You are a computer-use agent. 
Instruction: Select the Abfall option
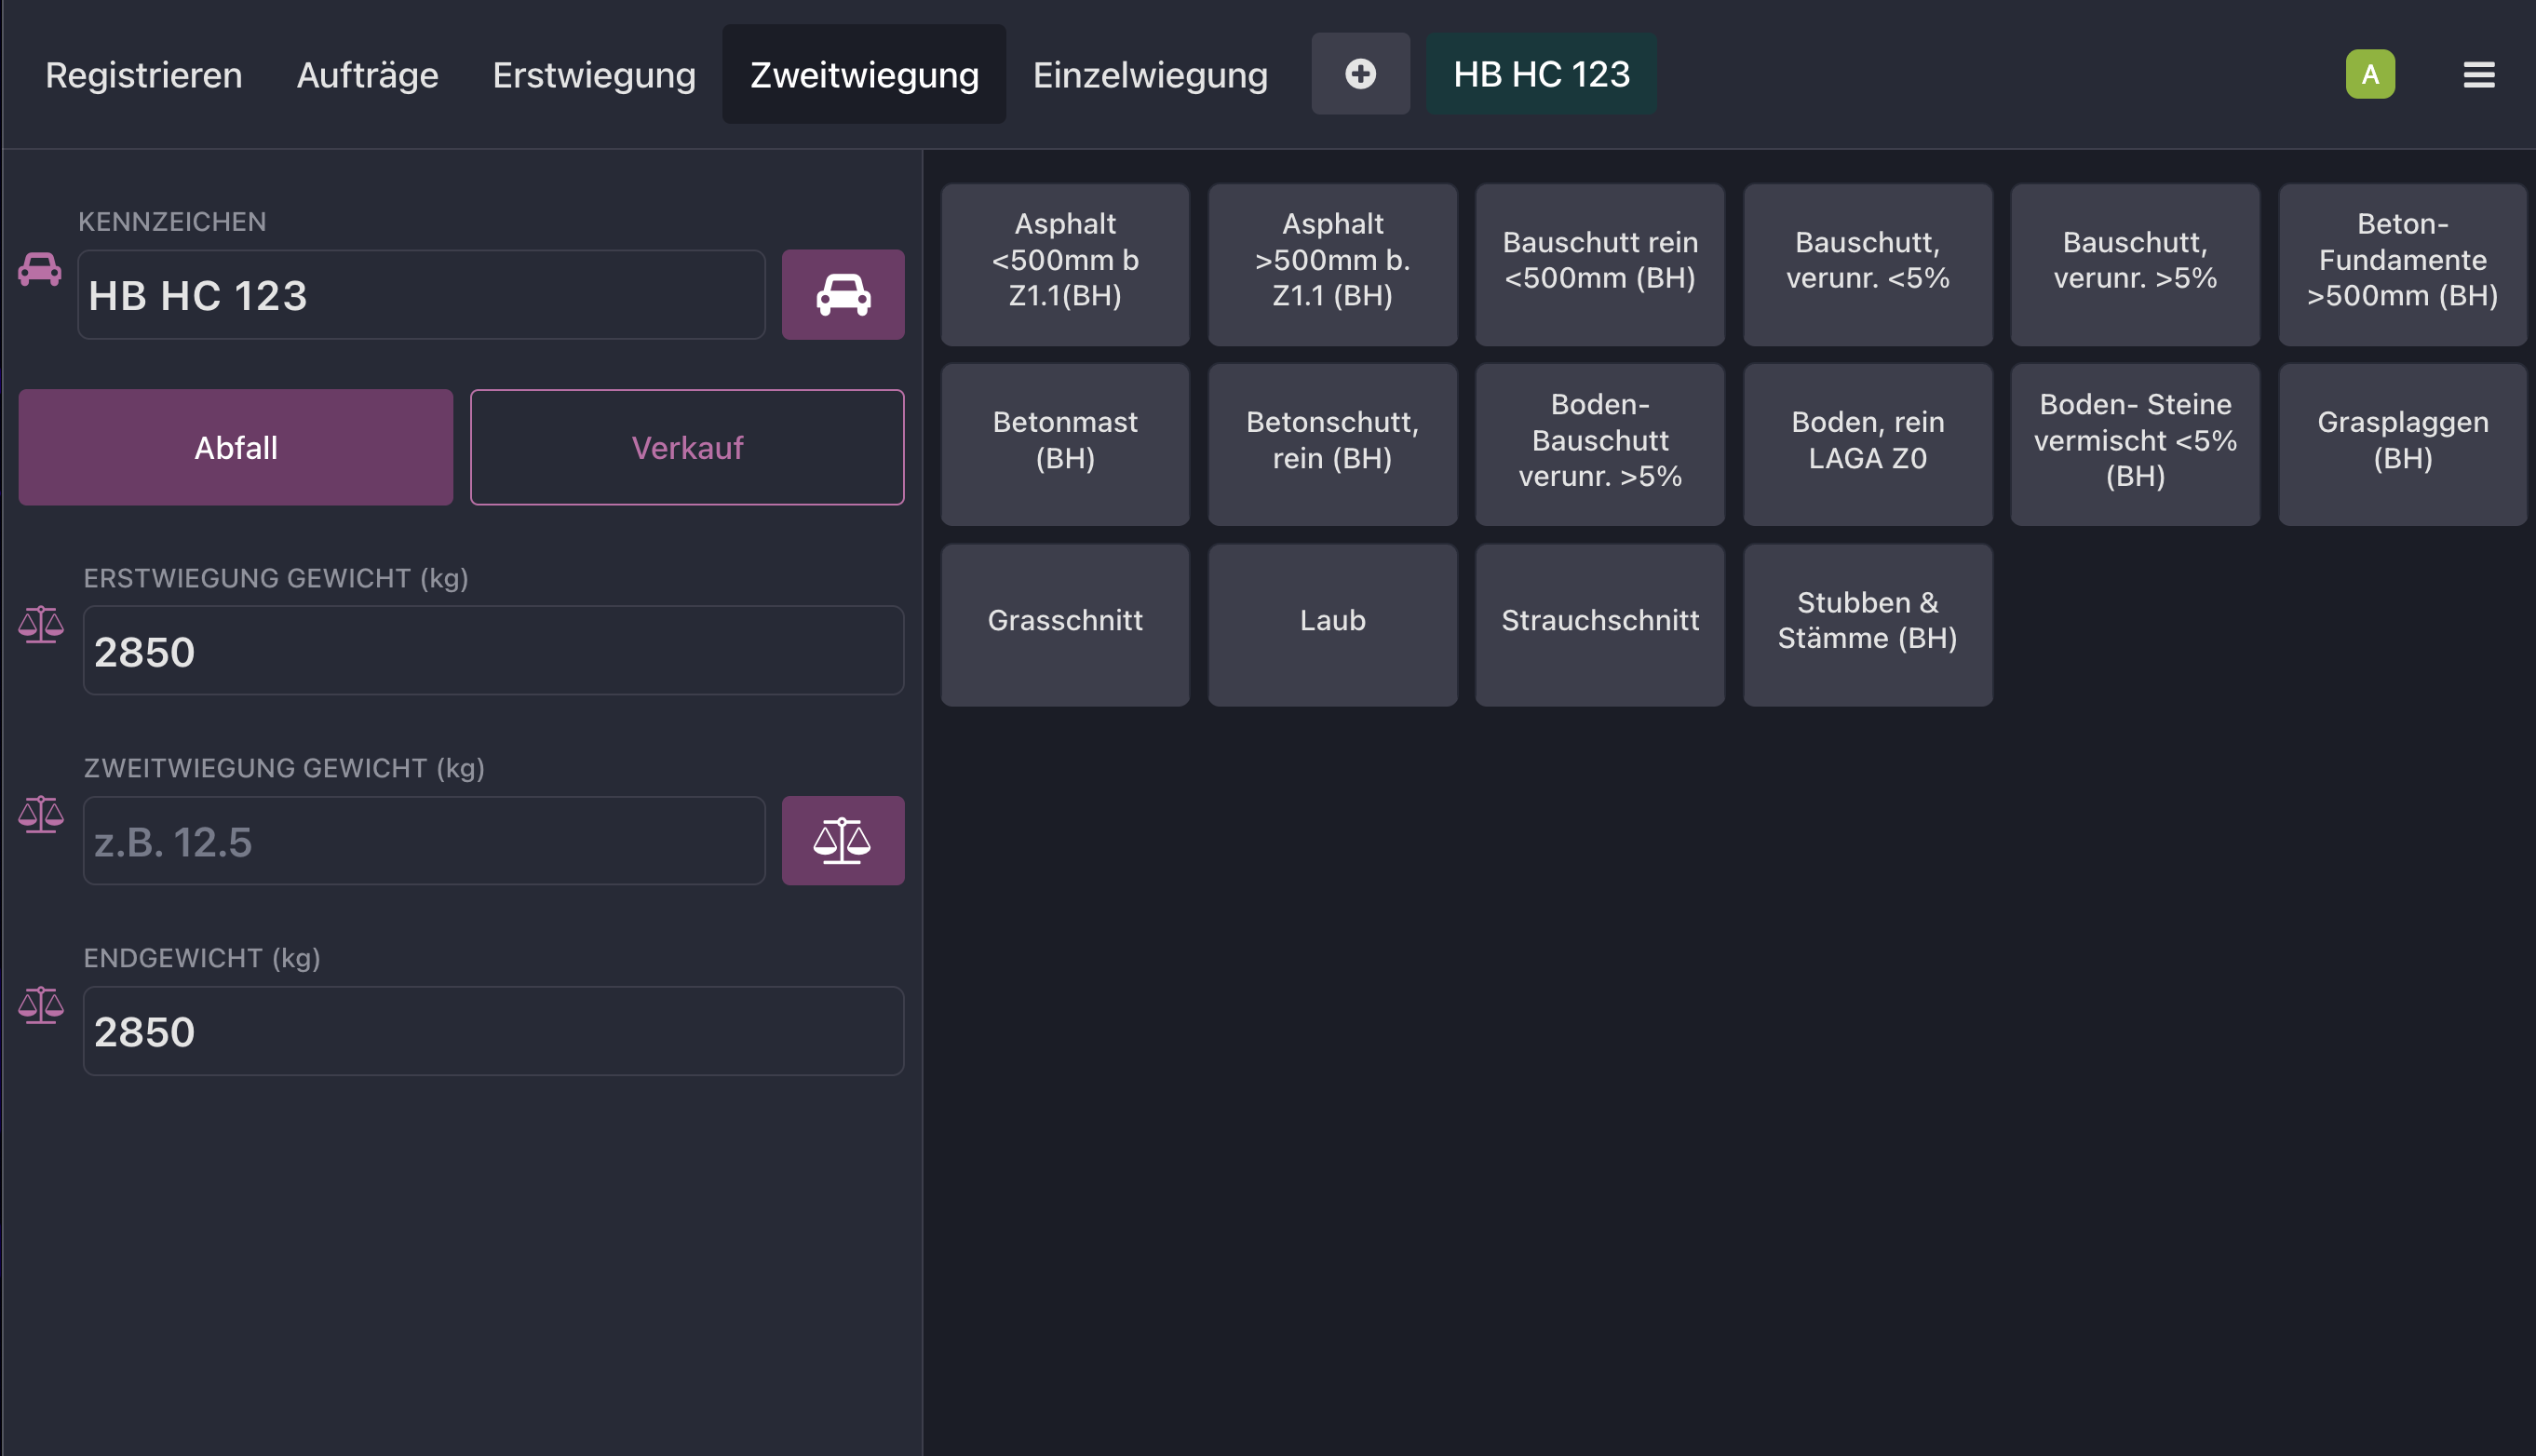coord(235,447)
